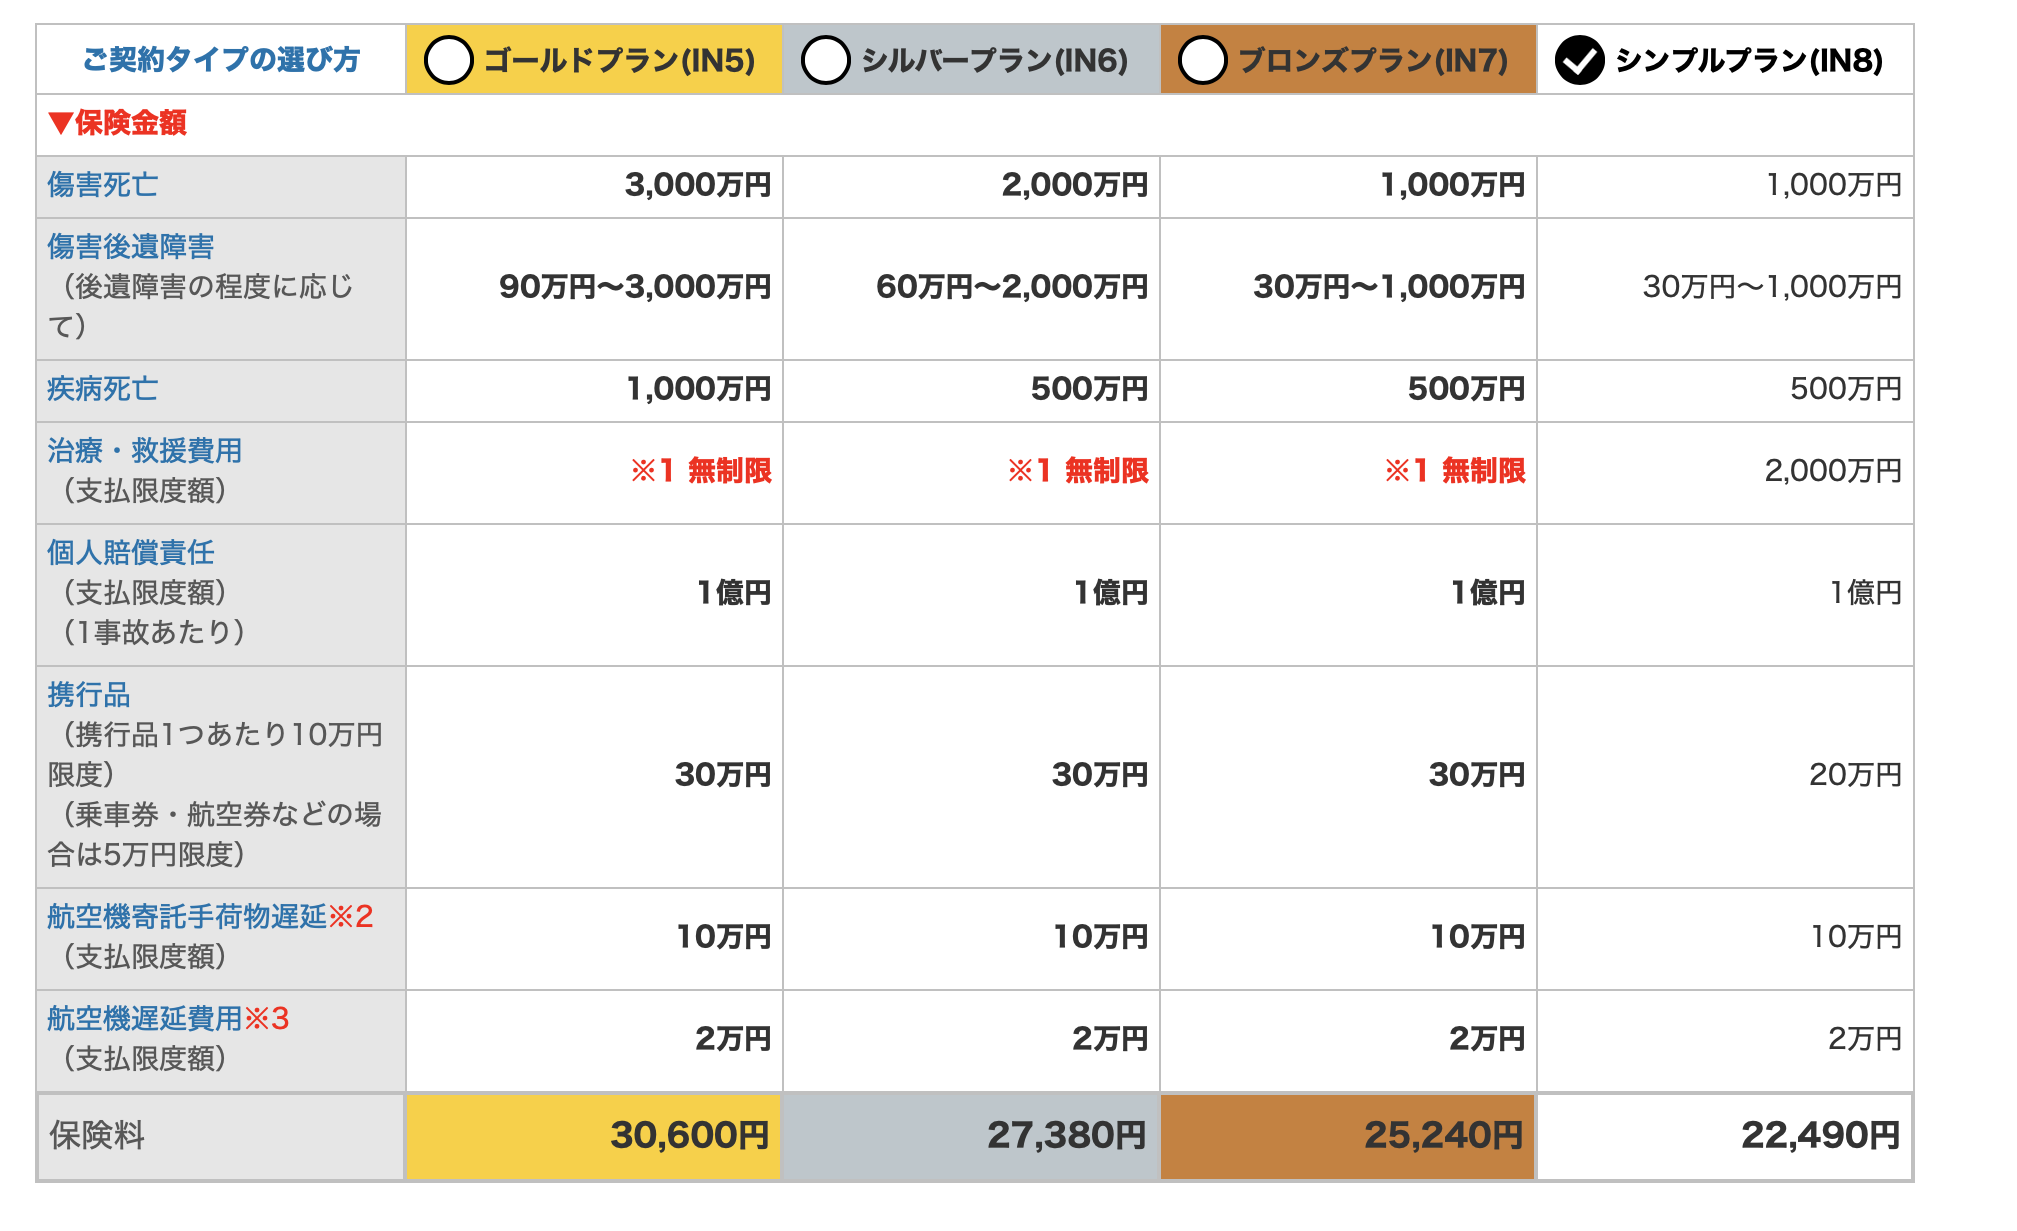Select the シルバープラン(IN6) radio button
Viewport: 2017px width, 1231px height.
point(826,60)
